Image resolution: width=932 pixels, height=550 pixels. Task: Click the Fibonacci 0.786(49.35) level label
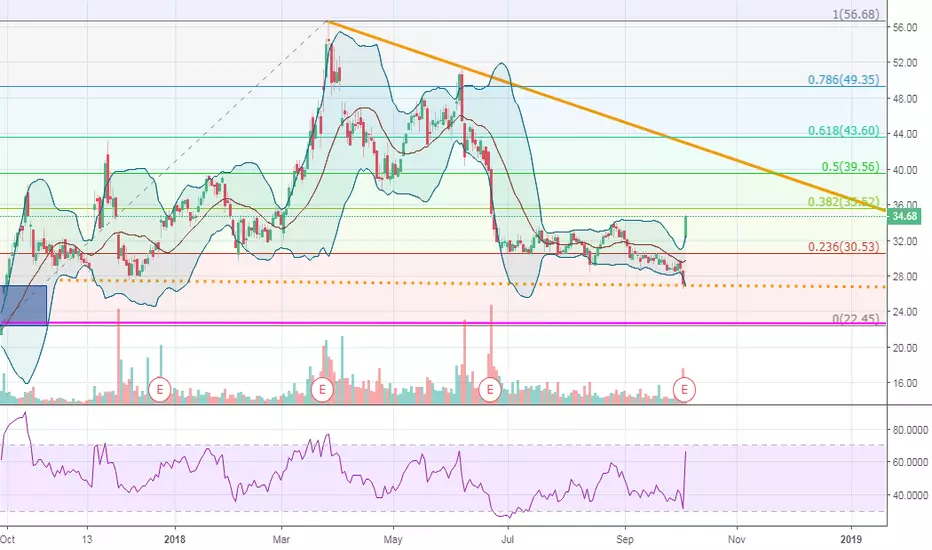pyautogui.click(x=843, y=80)
